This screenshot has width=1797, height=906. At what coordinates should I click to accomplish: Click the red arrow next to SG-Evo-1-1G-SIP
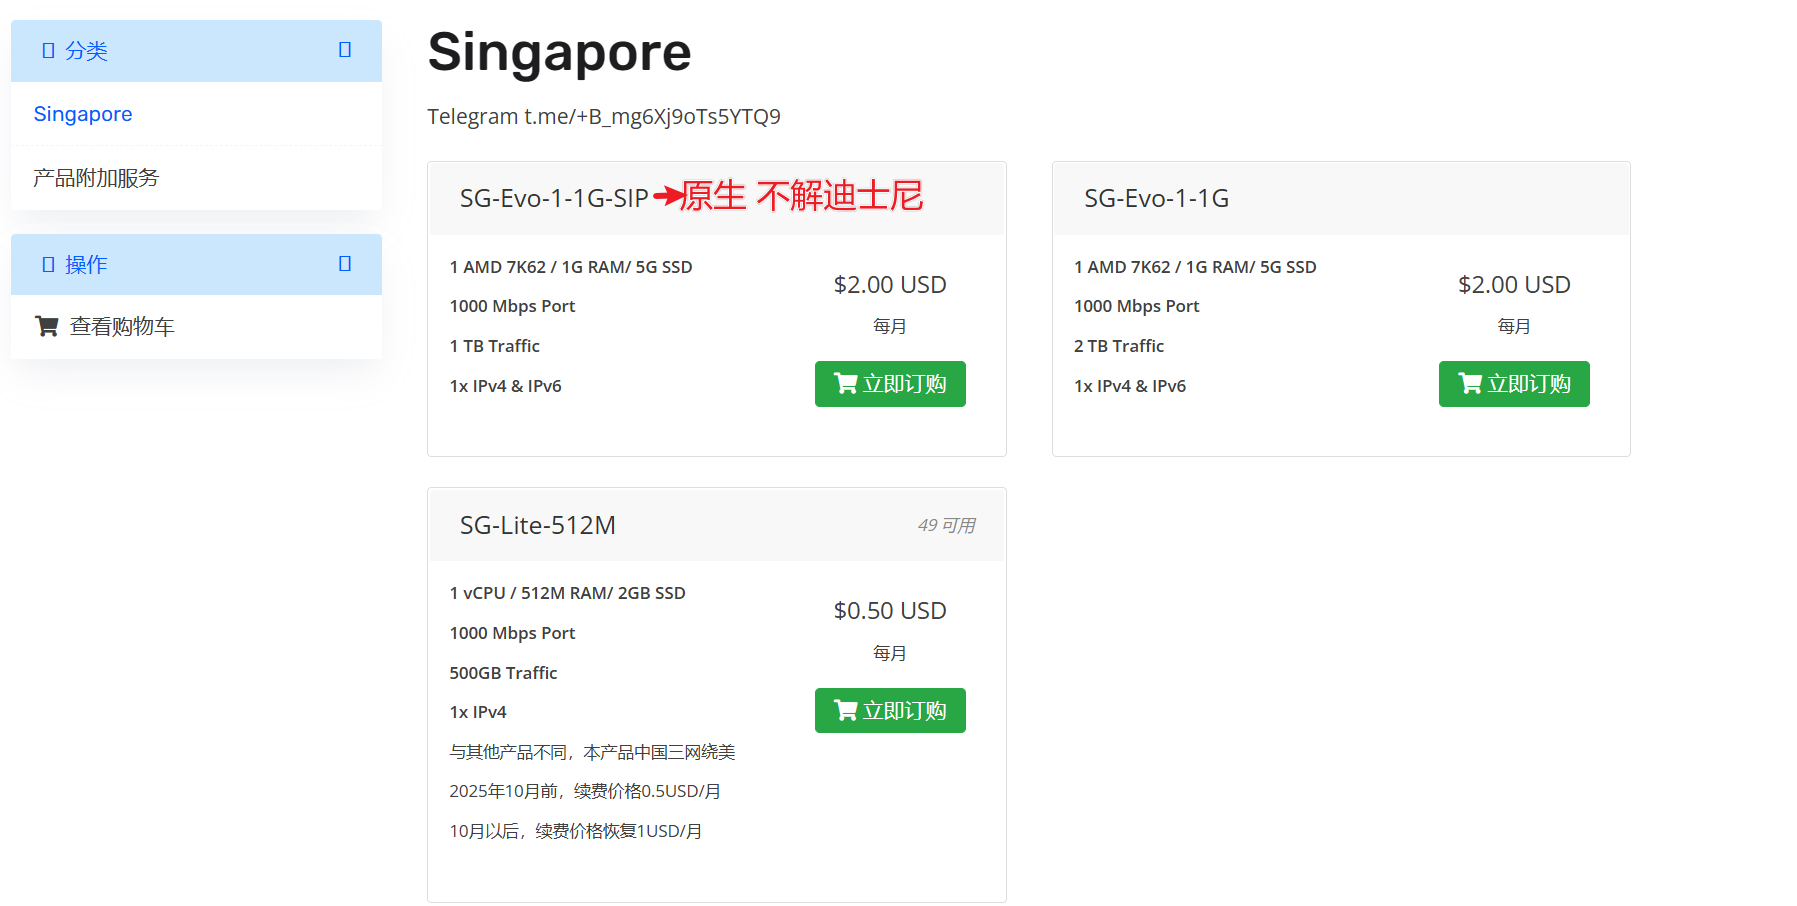668,196
